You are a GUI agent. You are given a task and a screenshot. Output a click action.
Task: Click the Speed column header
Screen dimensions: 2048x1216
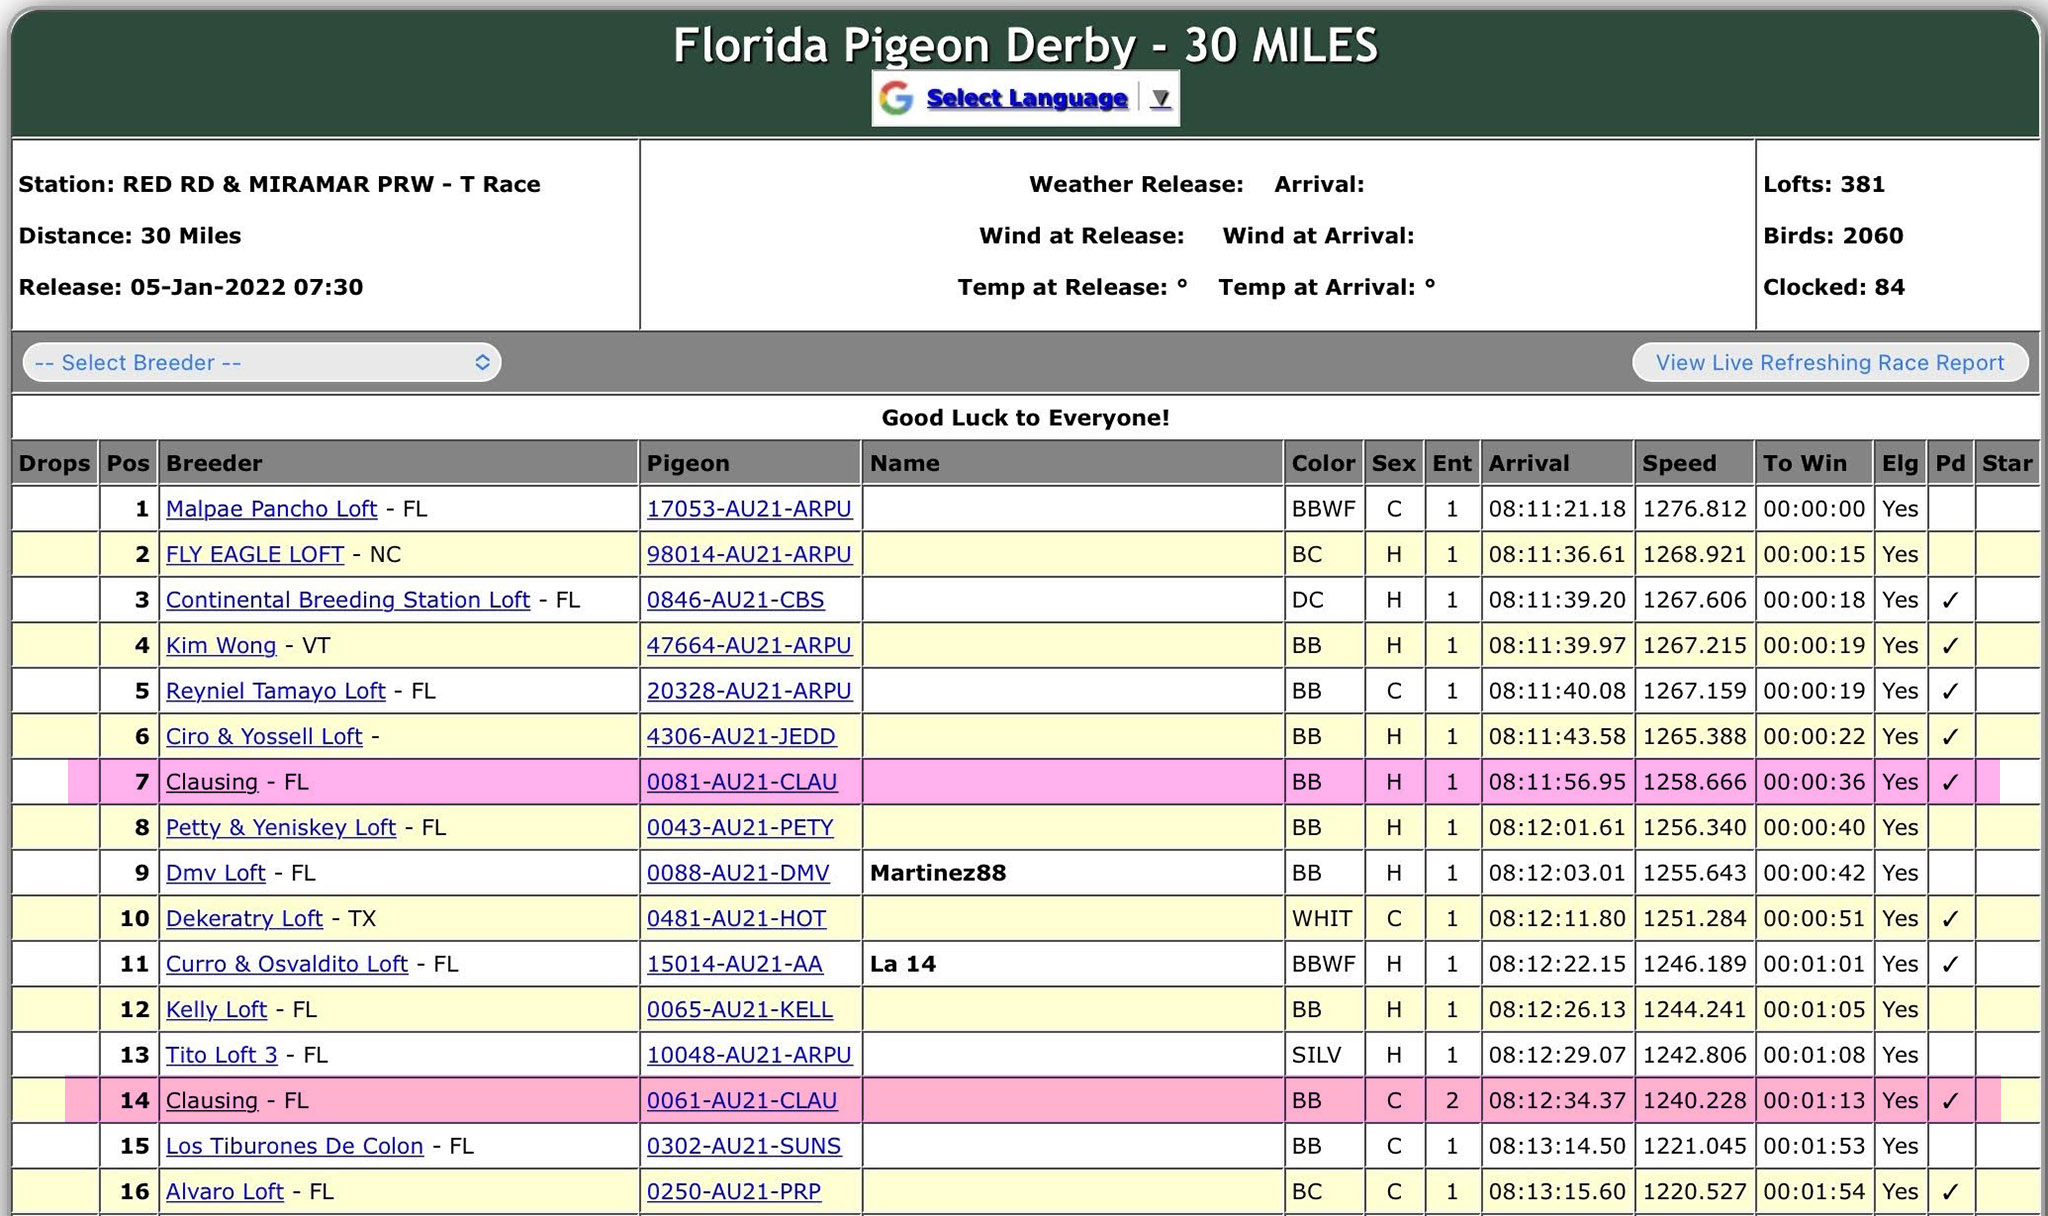tap(1679, 463)
